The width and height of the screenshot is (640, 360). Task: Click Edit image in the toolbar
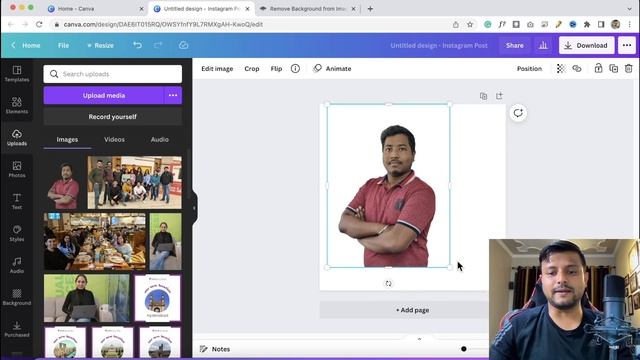[217, 69]
